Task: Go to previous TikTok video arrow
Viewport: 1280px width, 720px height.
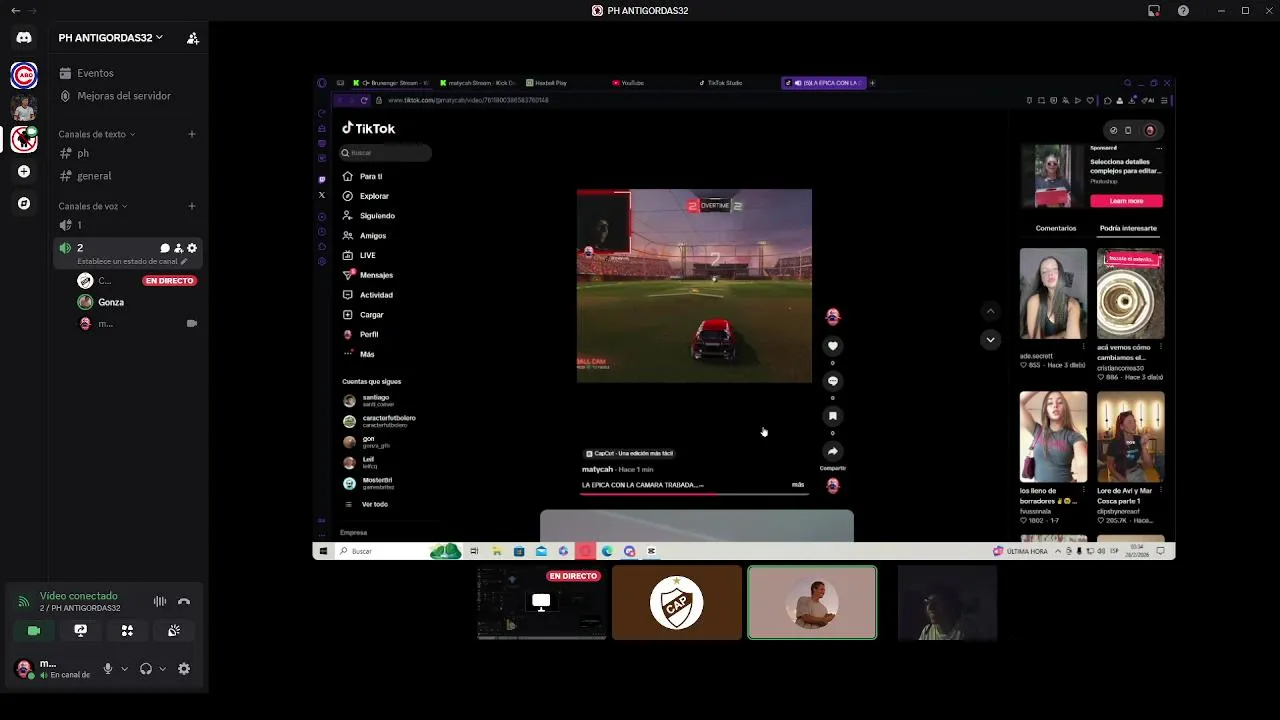Action: (x=990, y=311)
